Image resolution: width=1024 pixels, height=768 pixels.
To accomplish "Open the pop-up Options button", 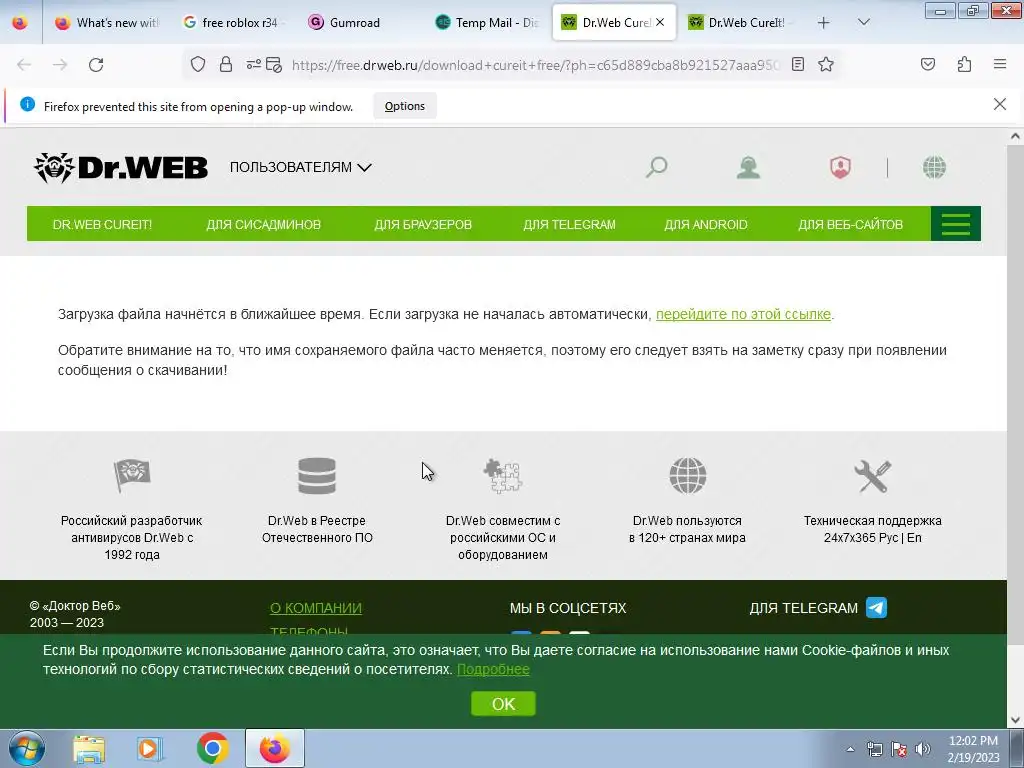I will (x=405, y=106).
